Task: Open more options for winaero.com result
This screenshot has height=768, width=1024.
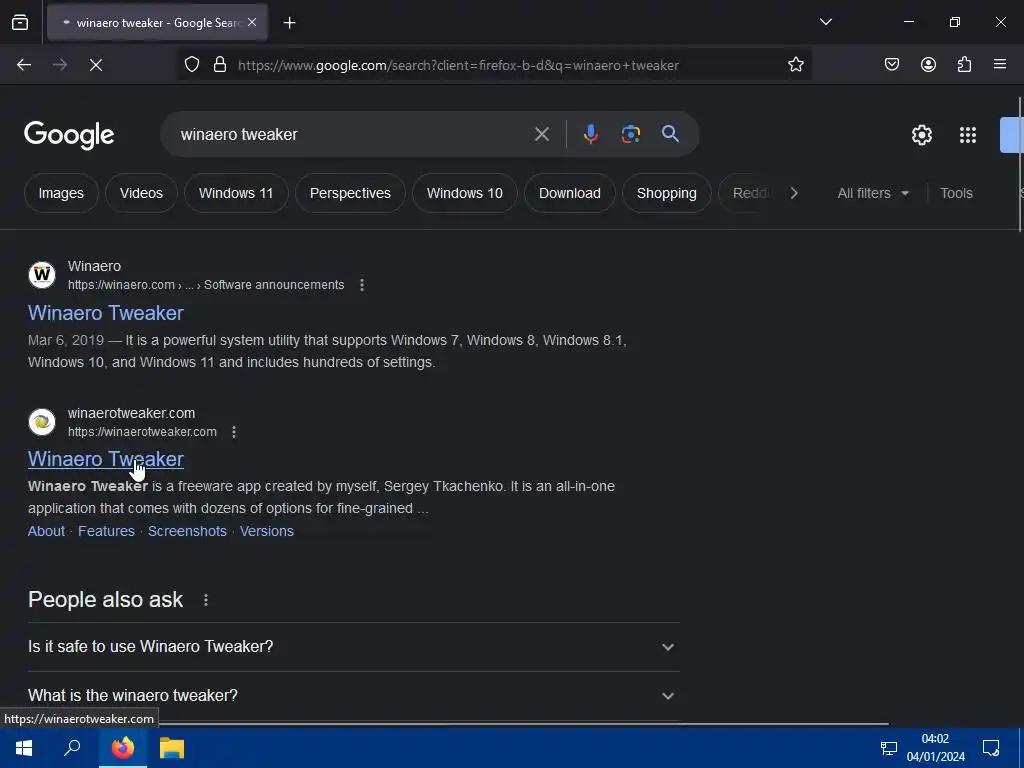Action: tap(362, 285)
